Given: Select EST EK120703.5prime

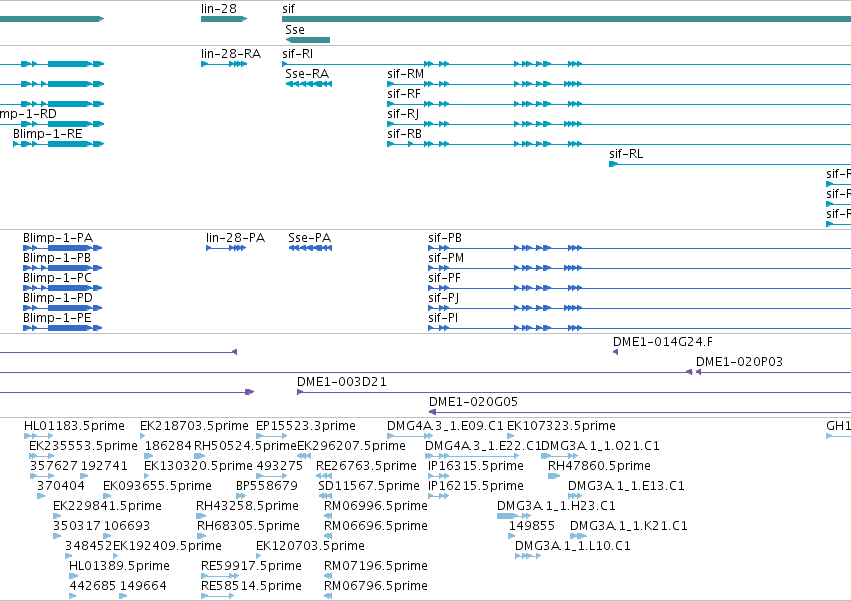Looking at the screenshot, I should [259, 556].
